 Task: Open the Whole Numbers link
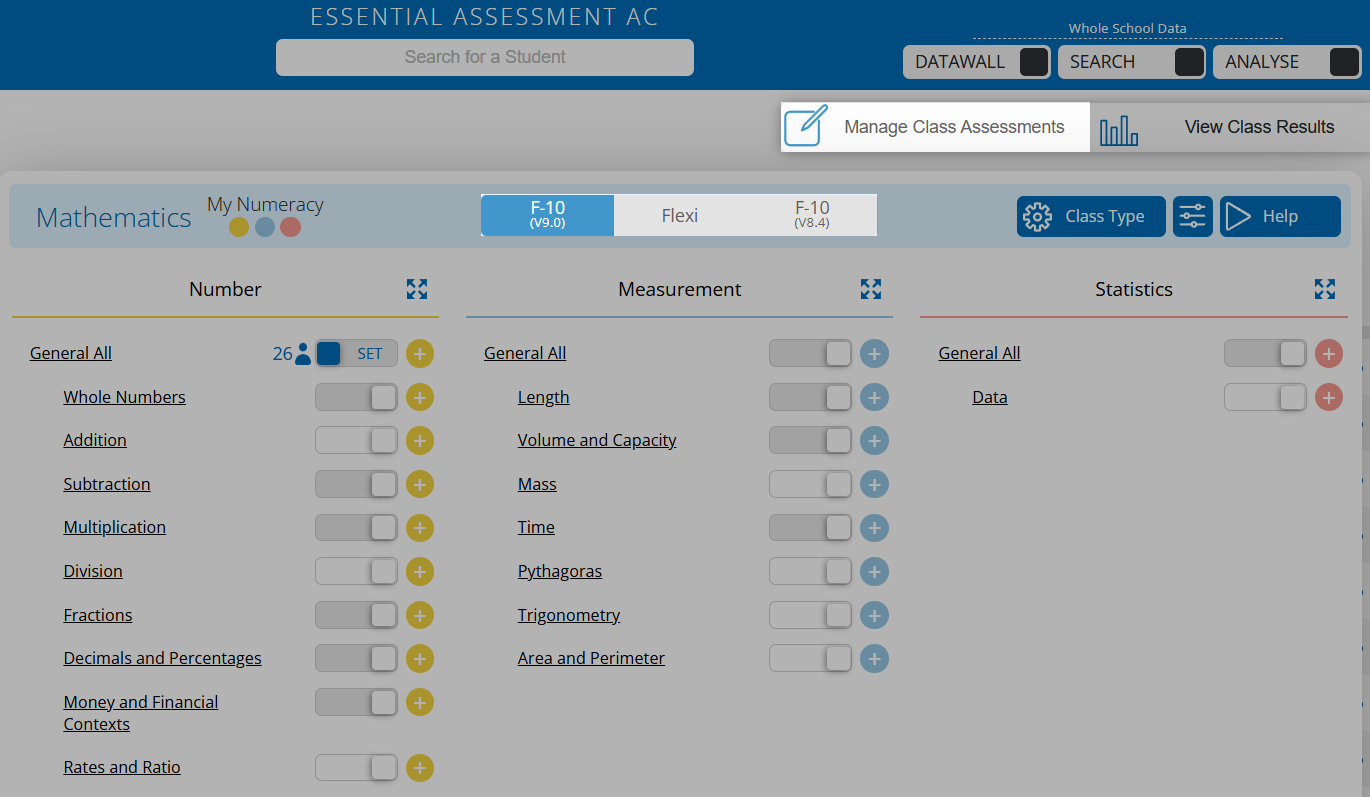[125, 397]
